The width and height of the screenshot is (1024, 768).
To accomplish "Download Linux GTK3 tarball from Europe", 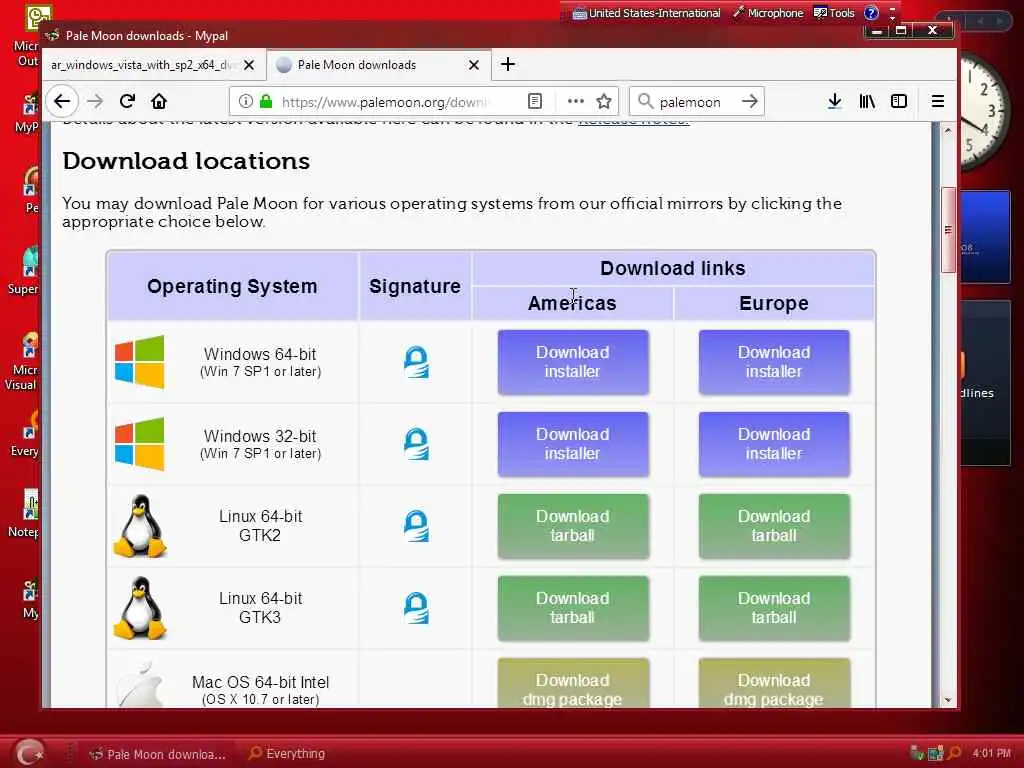I will [x=774, y=608].
